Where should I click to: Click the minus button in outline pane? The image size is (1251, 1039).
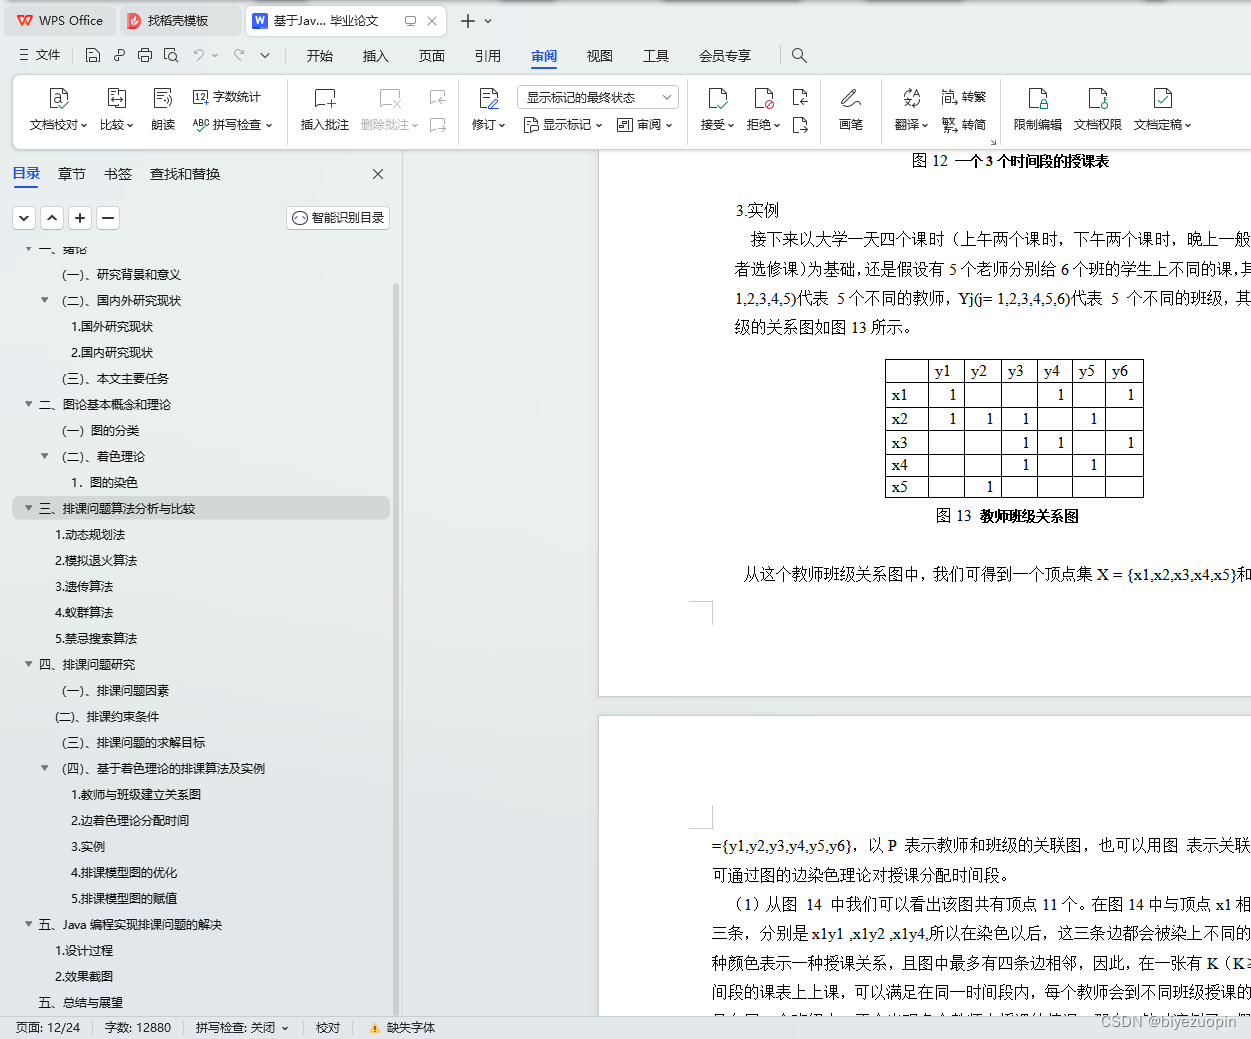108,217
